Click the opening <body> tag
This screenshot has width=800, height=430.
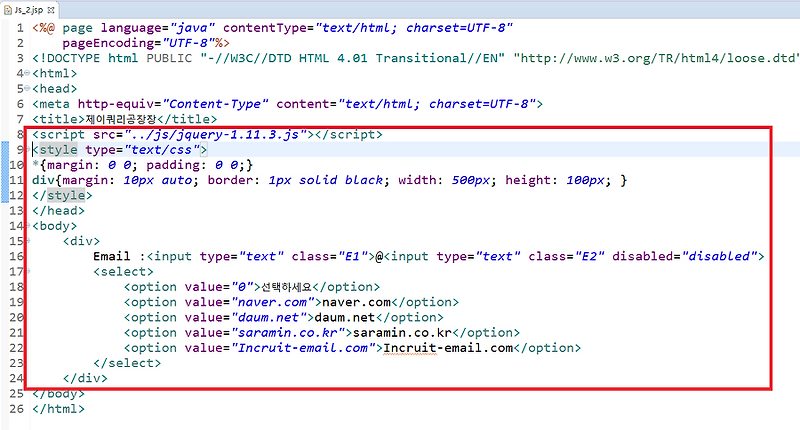[x=55, y=226]
